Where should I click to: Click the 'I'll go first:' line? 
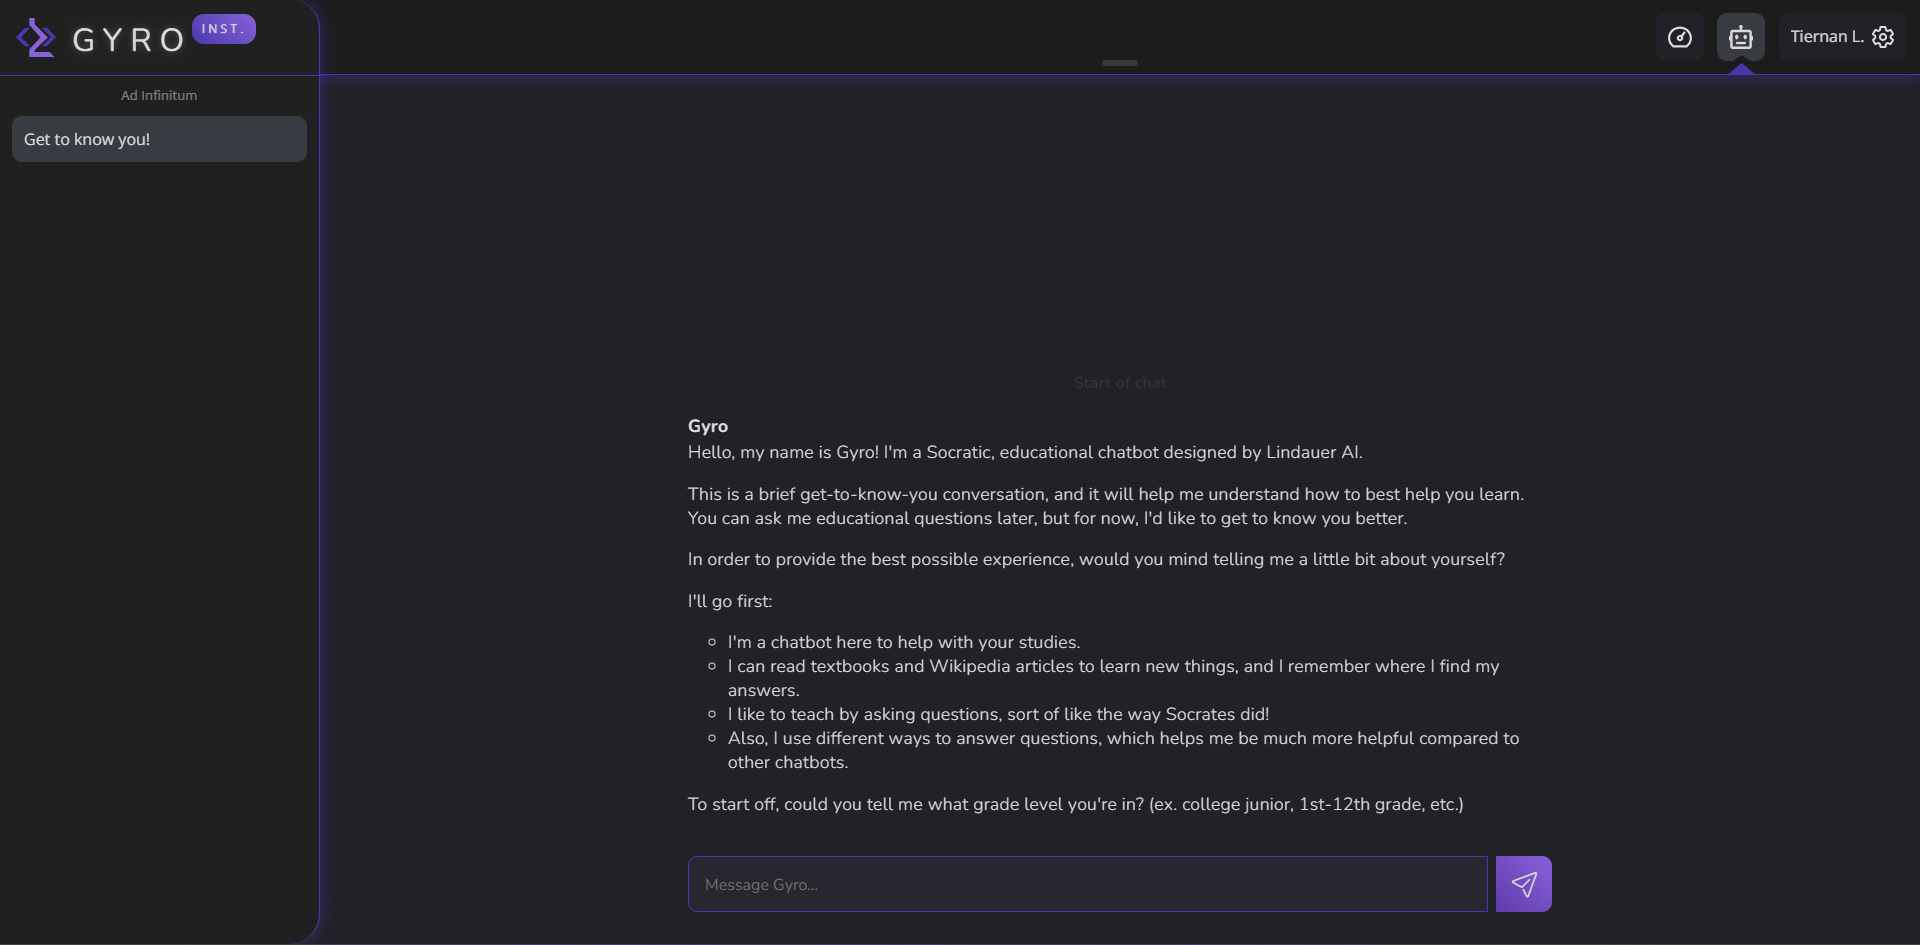(x=730, y=601)
